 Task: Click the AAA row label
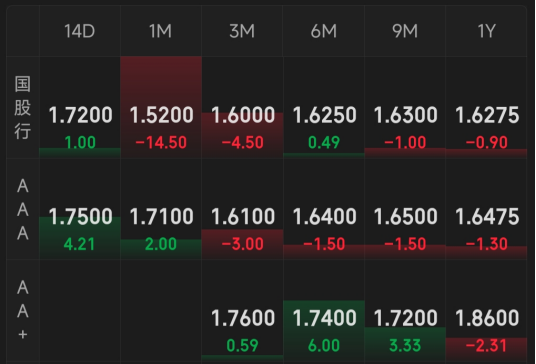pos(23,209)
